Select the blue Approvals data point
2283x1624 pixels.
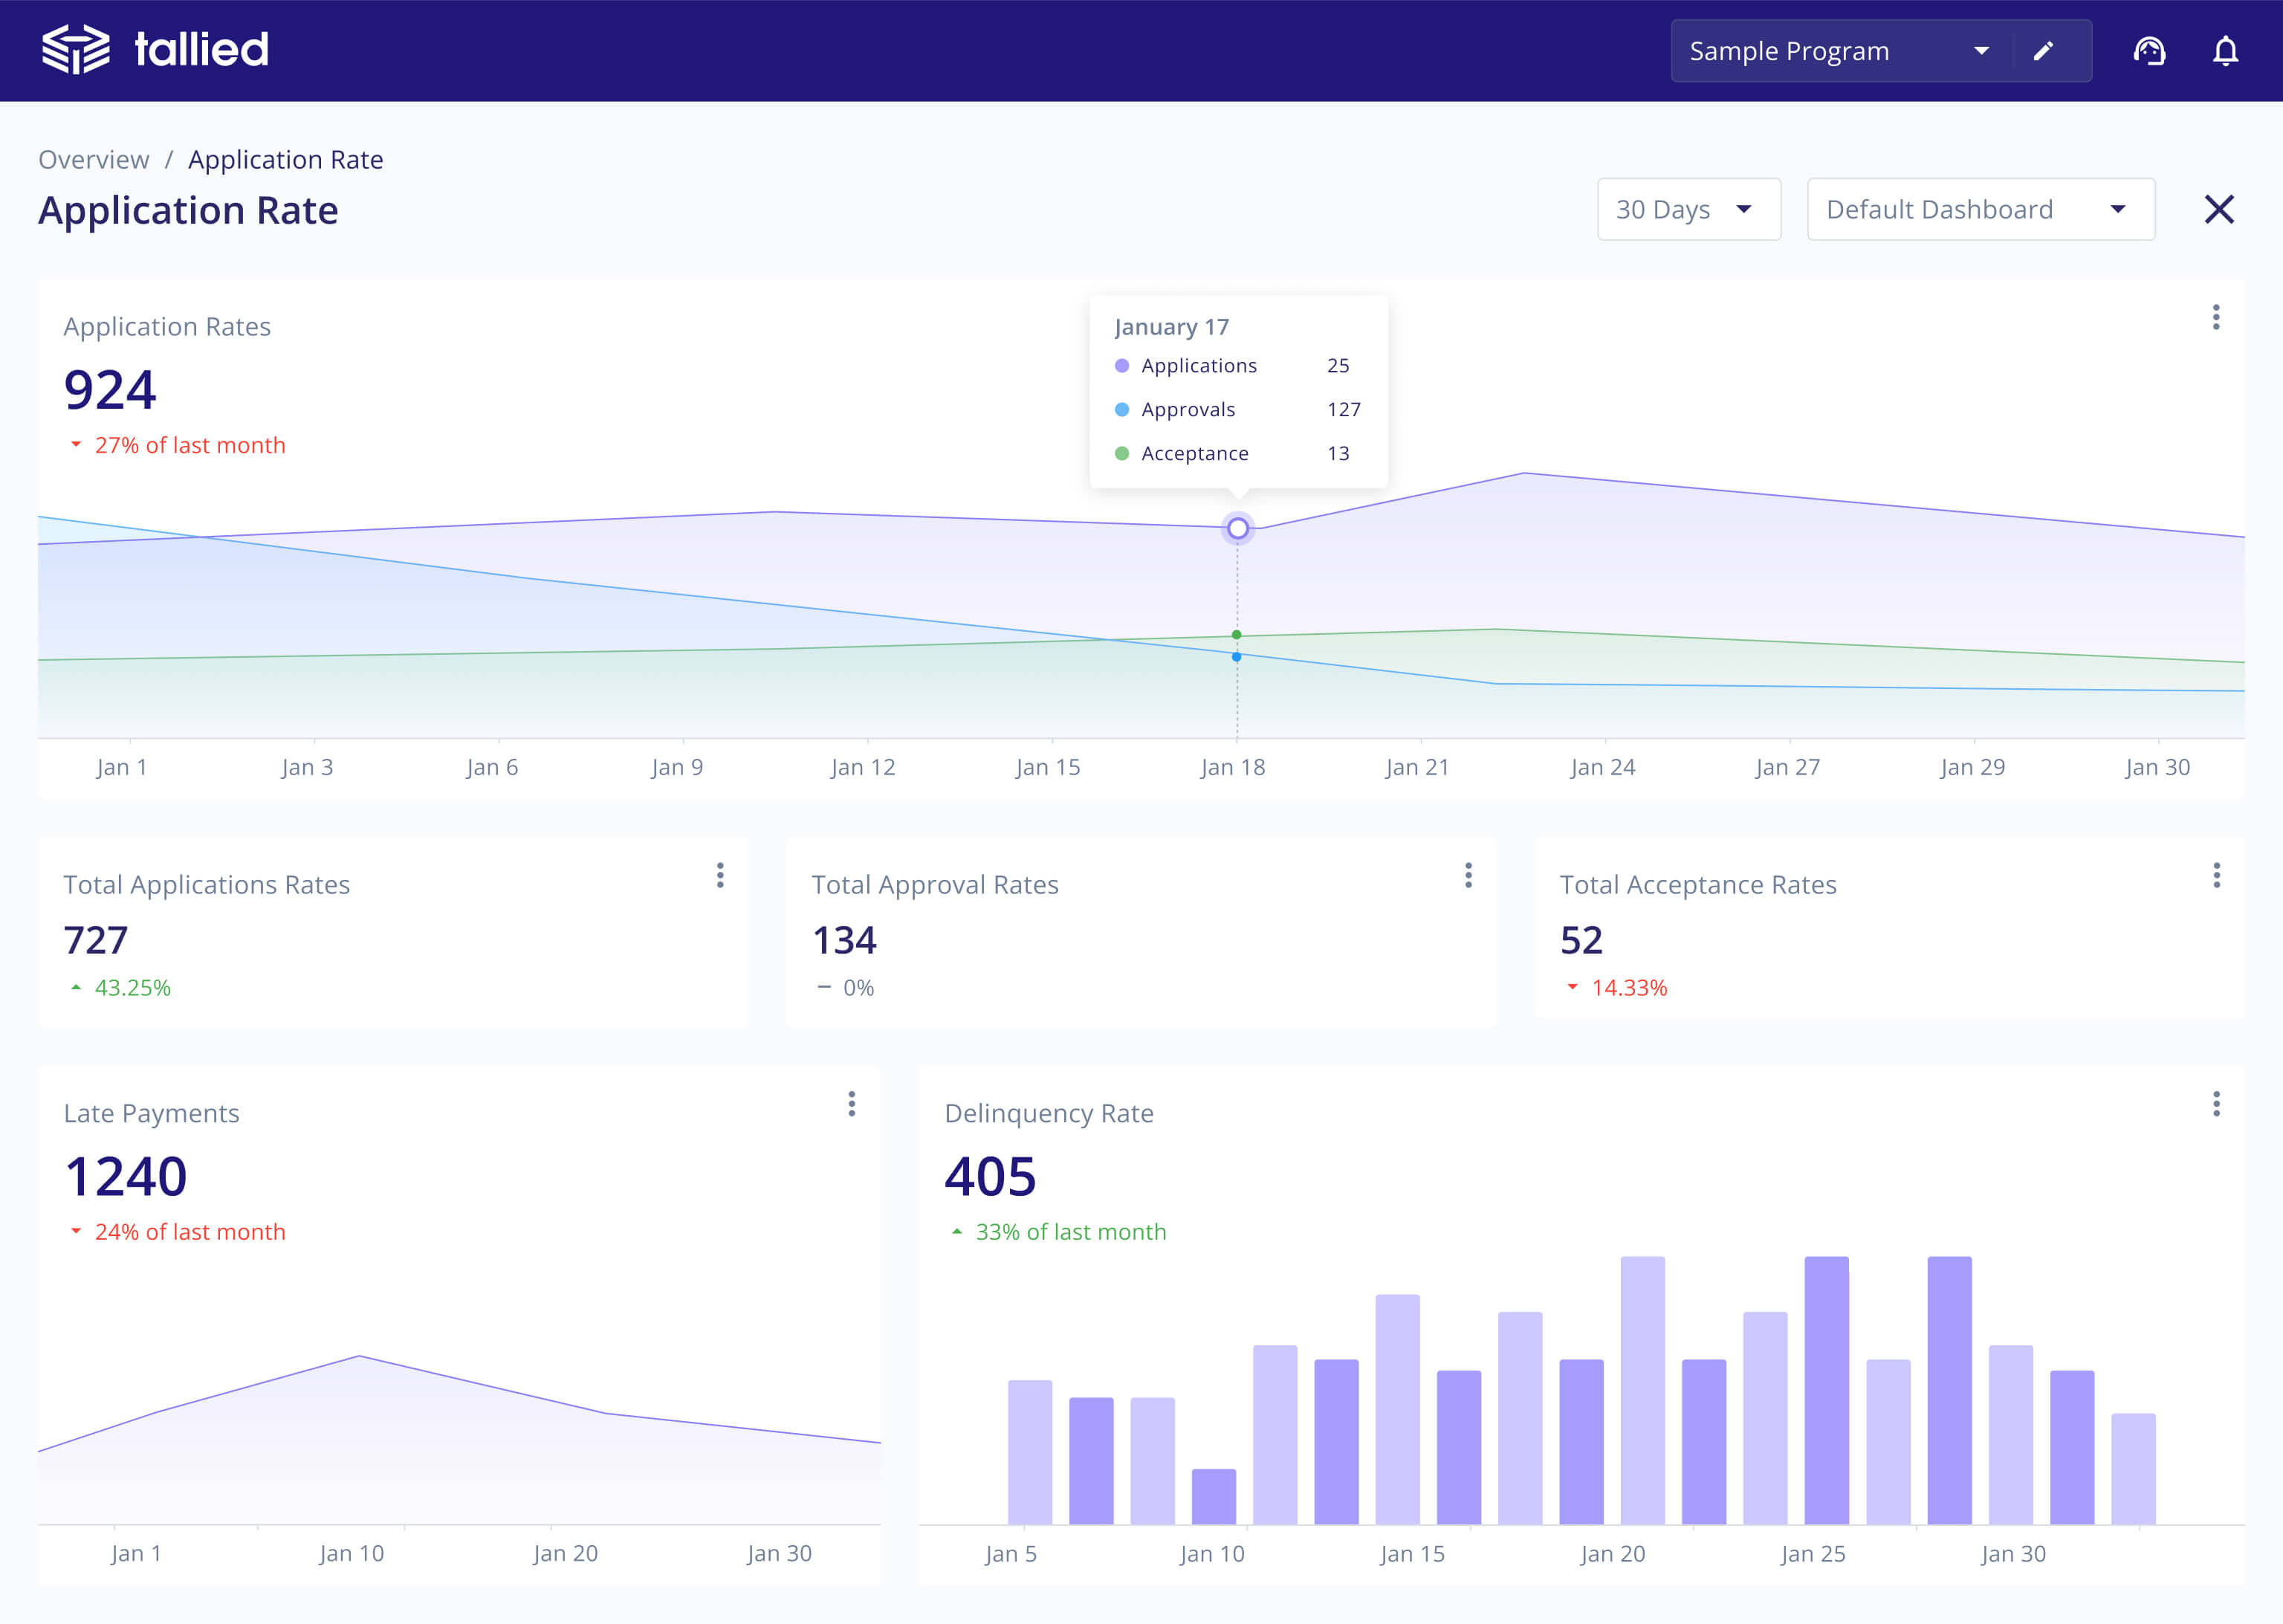click(x=1236, y=657)
